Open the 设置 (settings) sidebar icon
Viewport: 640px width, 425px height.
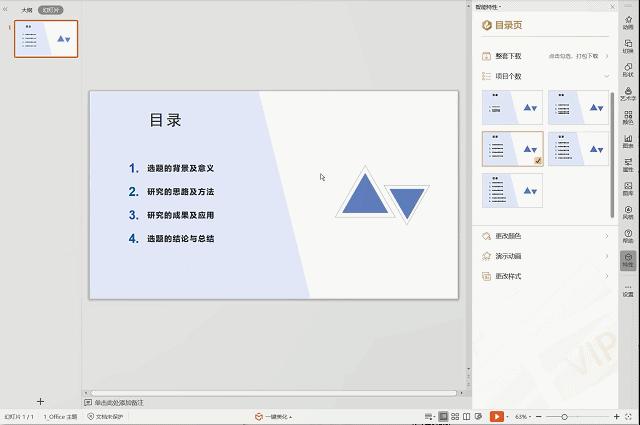[x=628, y=290]
